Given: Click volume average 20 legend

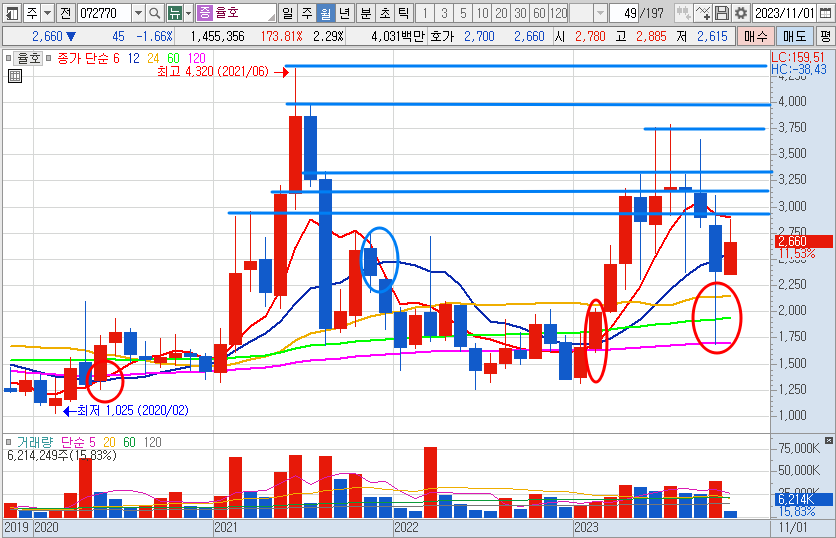Looking at the screenshot, I should pos(109,442).
